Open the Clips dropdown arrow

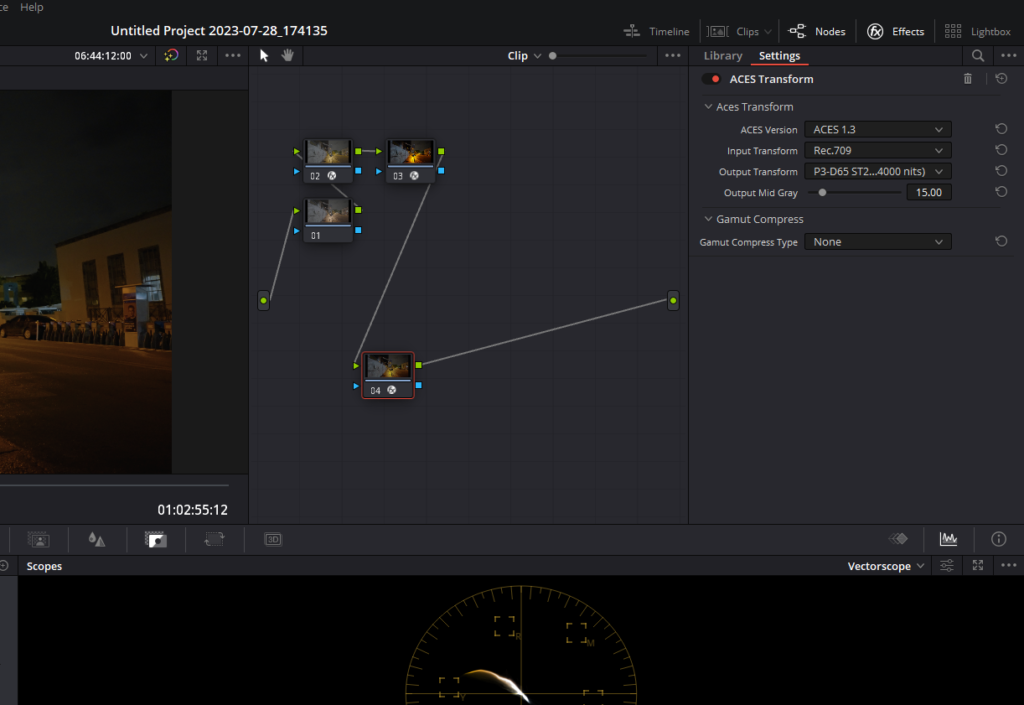[768, 31]
